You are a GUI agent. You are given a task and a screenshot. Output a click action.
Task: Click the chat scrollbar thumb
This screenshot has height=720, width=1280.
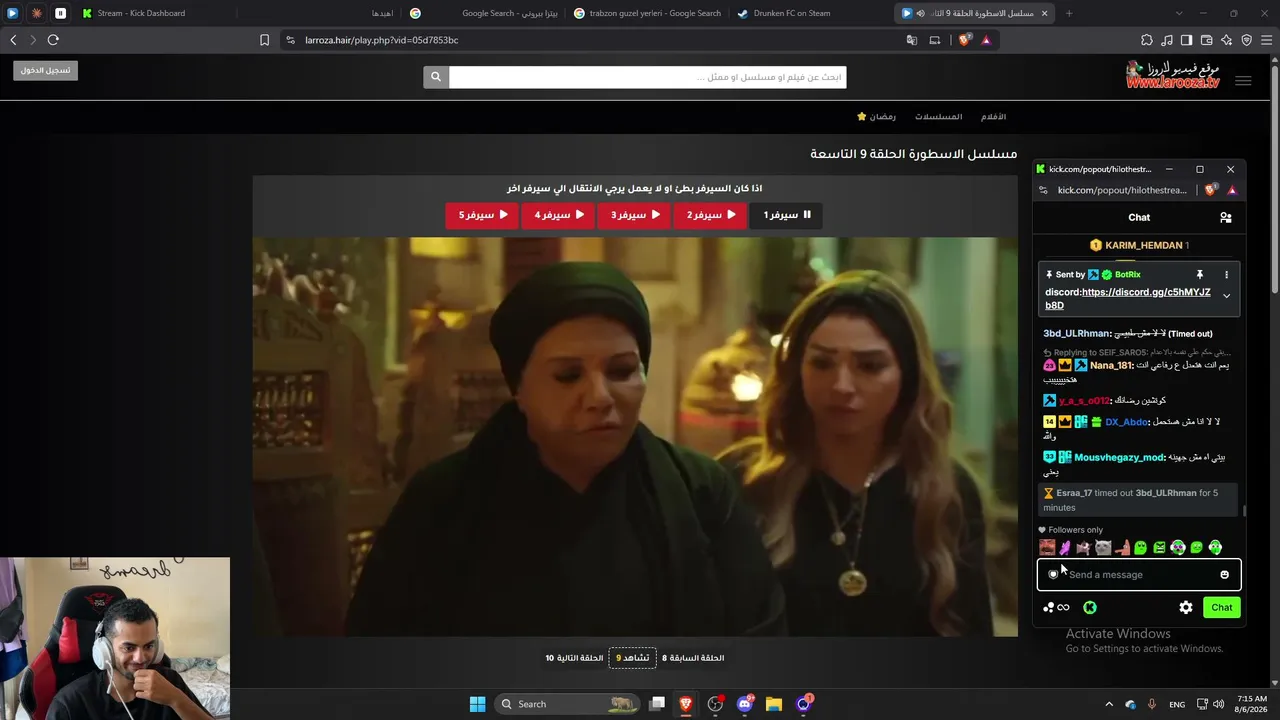pos(1244,511)
